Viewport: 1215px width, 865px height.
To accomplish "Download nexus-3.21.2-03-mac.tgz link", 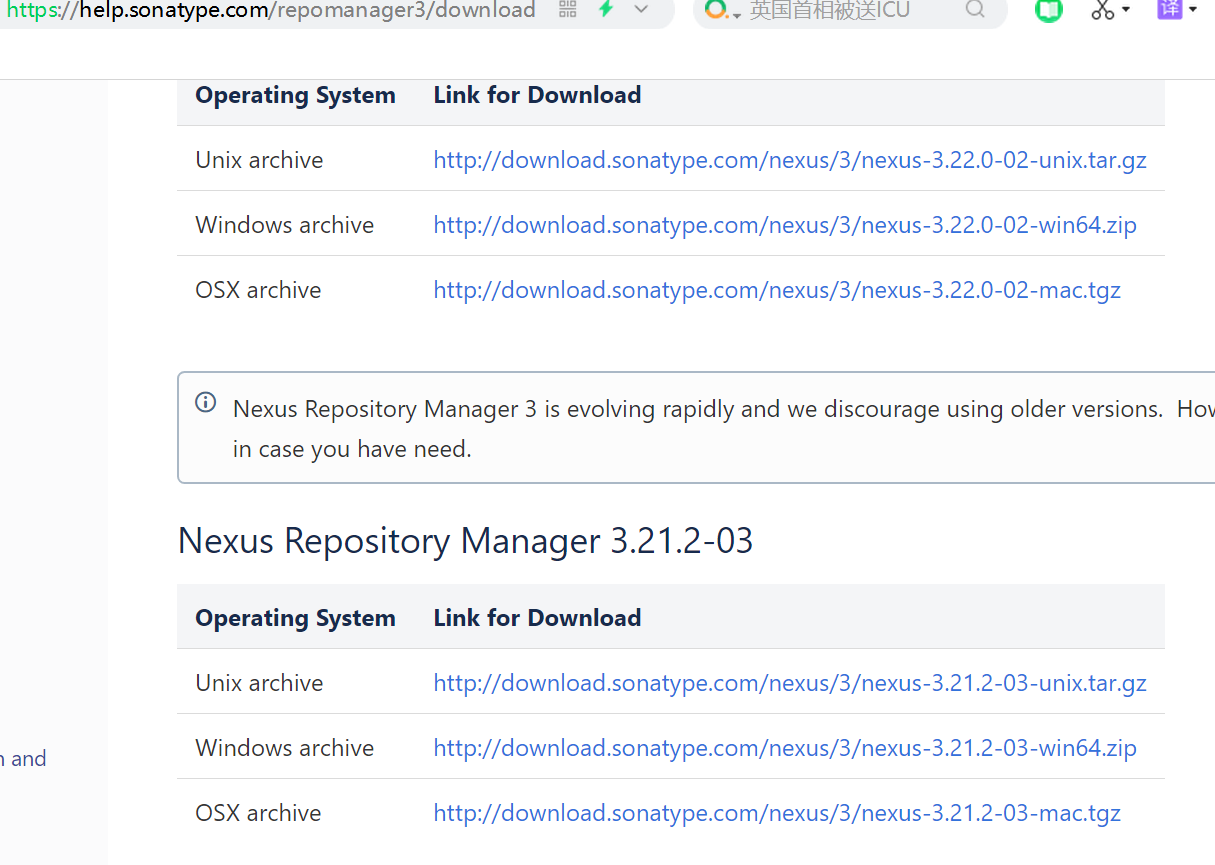I will click(777, 813).
